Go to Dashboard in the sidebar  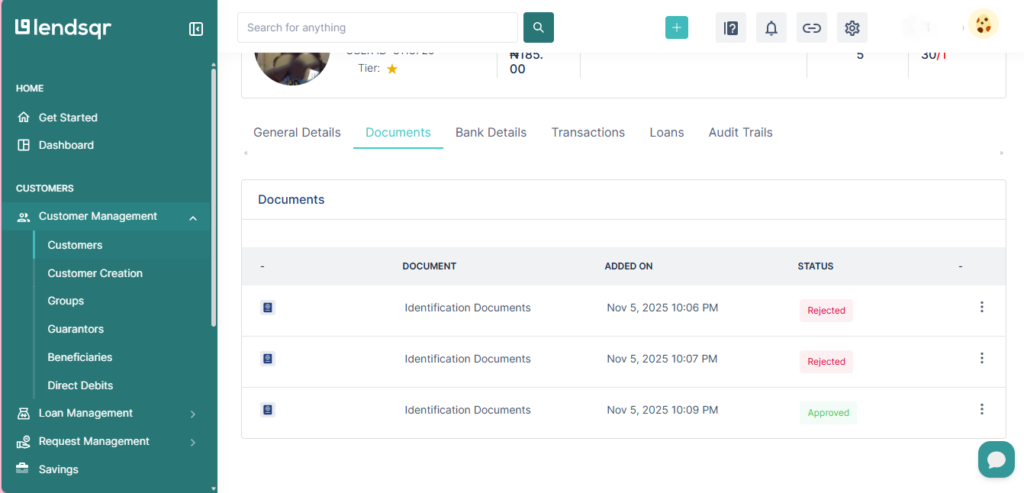(x=66, y=145)
